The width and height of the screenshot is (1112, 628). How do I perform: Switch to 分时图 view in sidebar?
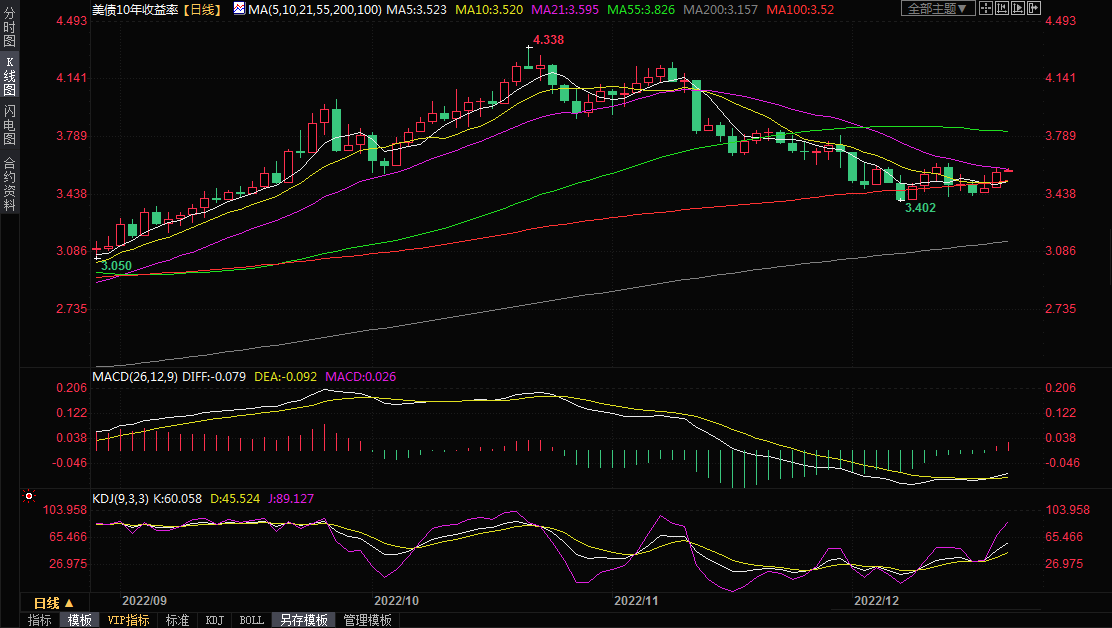click(x=9, y=27)
